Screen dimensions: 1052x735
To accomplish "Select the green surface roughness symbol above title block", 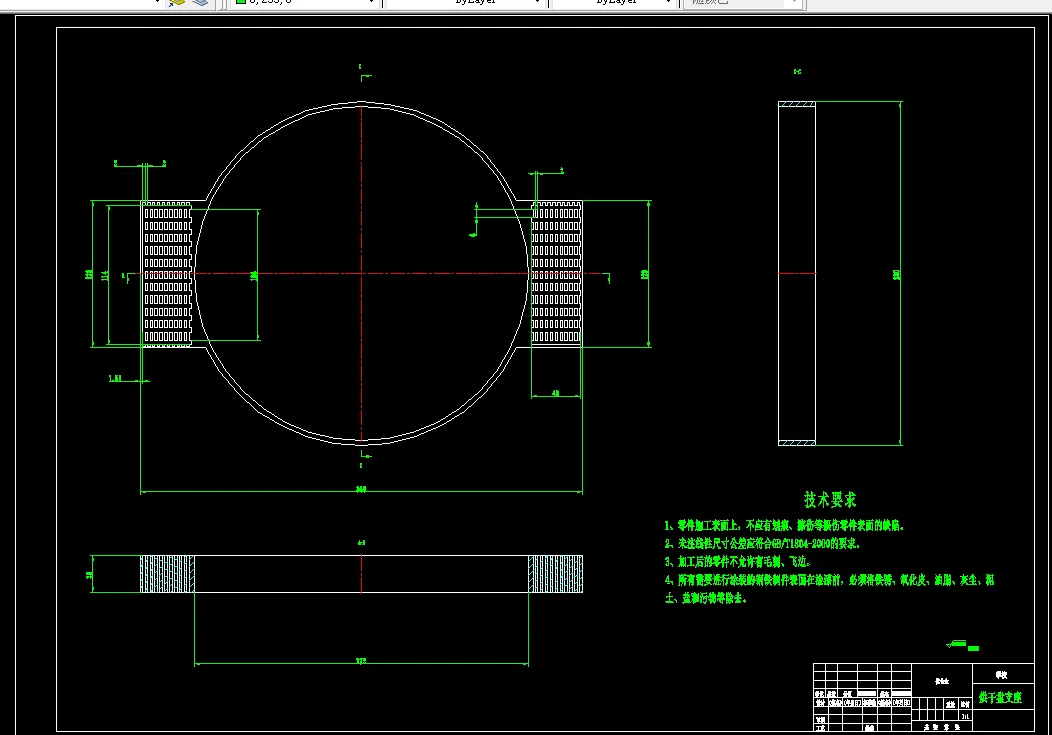I will point(963,645).
